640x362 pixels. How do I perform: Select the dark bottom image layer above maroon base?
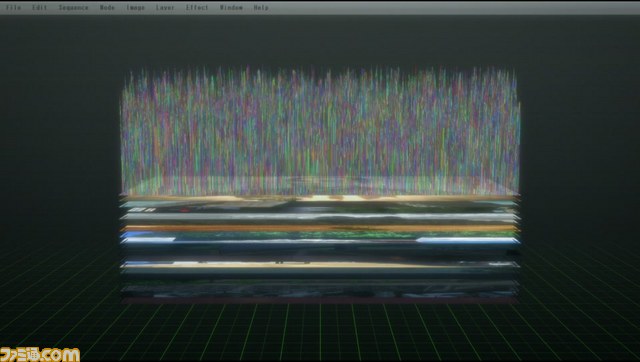pos(320,291)
